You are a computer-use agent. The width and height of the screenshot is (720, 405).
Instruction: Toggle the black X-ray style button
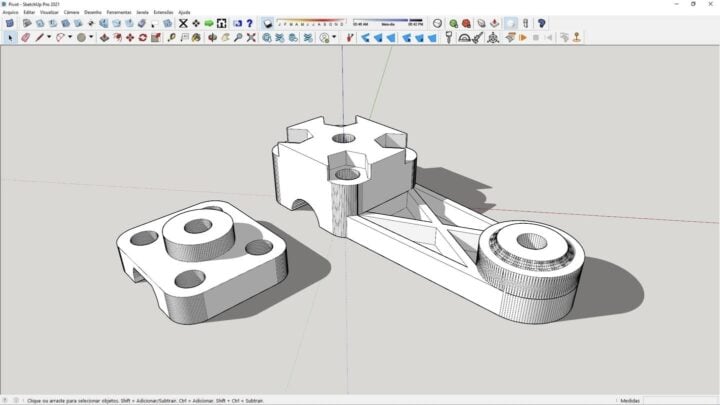point(183,23)
